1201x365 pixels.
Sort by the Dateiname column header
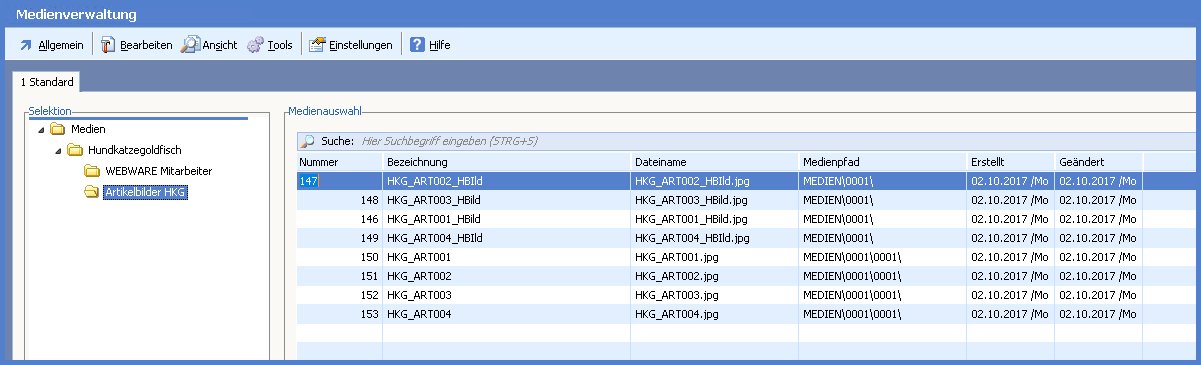(x=714, y=162)
